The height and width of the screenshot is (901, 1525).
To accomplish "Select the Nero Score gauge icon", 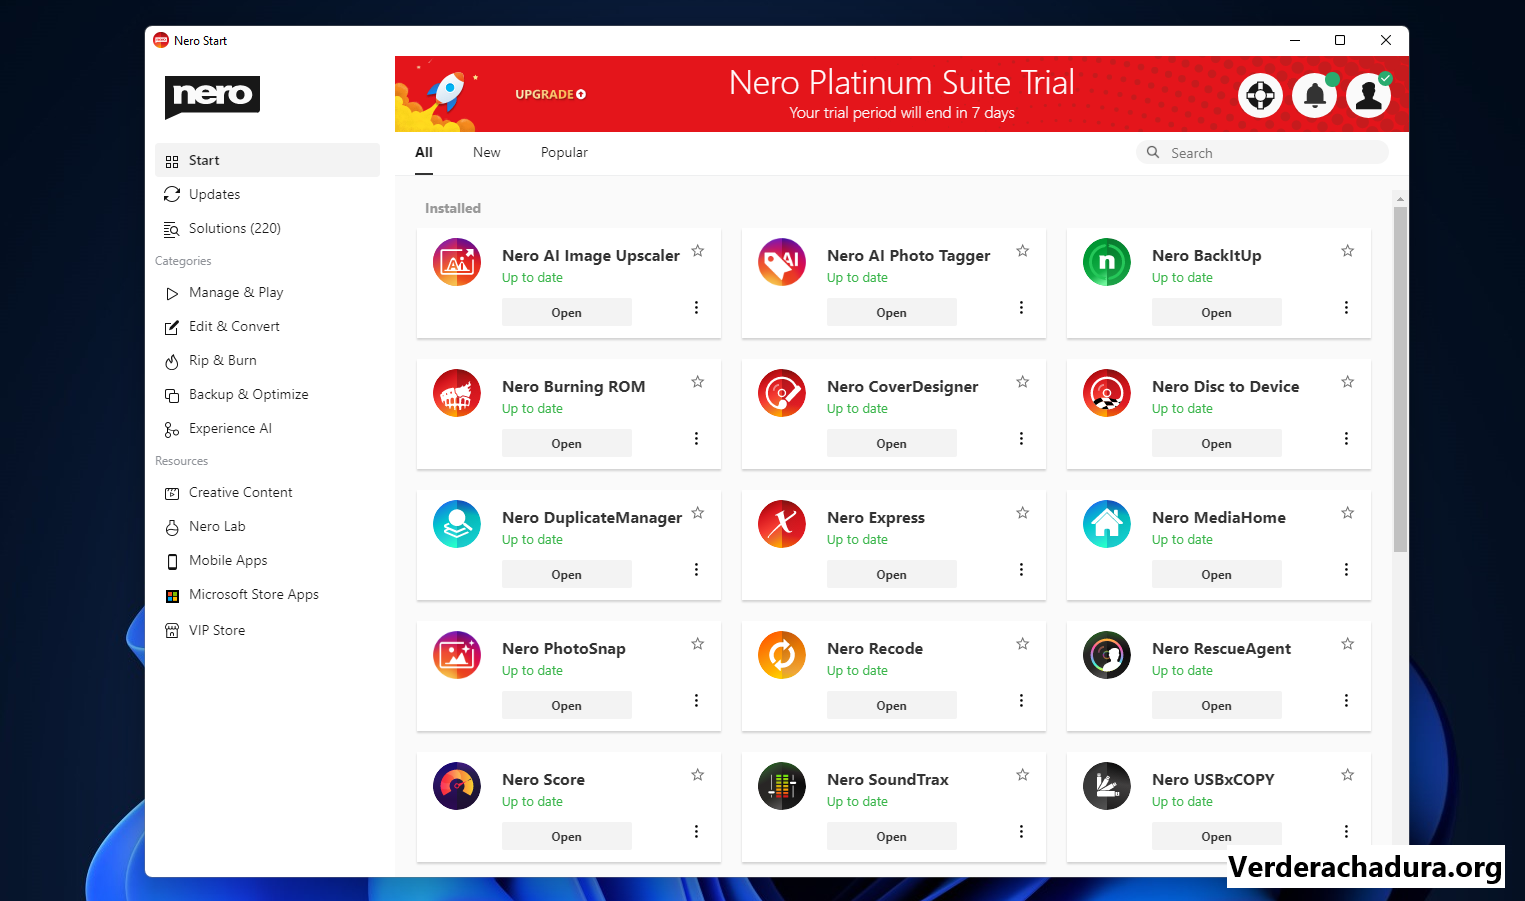I will pyautogui.click(x=457, y=786).
